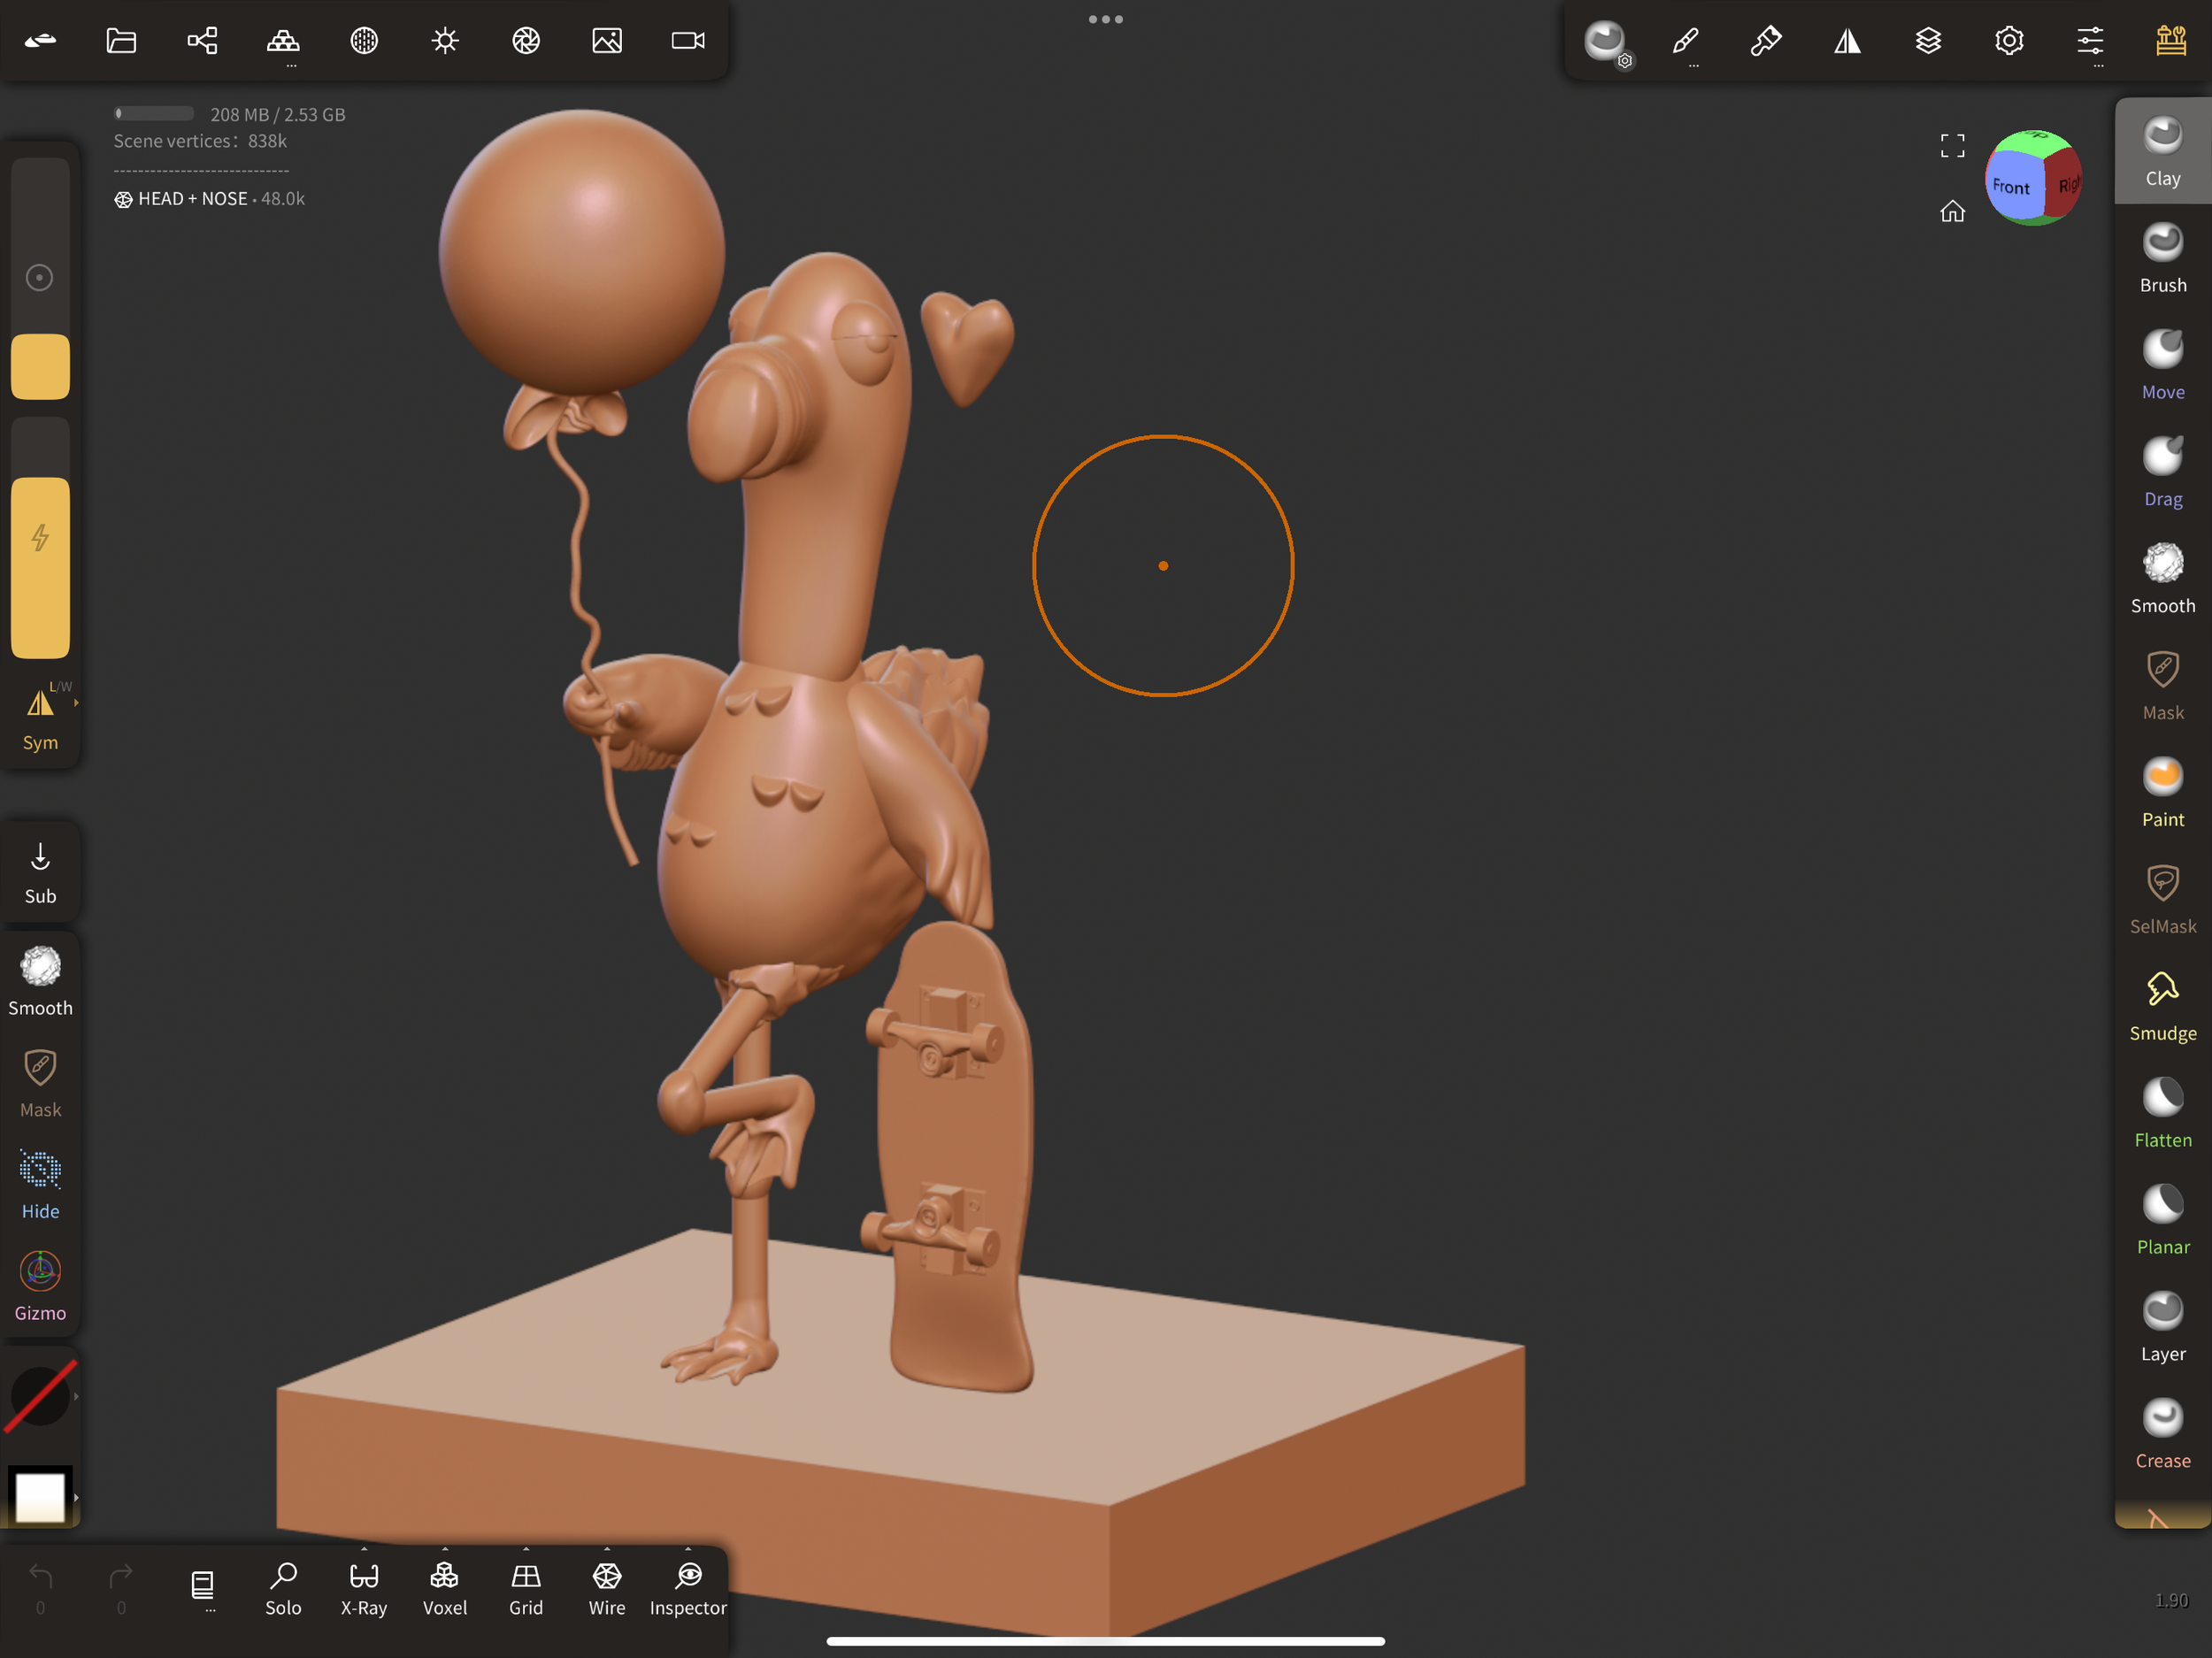
Task: Open the Scene hierarchy menu icon
Action: [x=202, y=41]
